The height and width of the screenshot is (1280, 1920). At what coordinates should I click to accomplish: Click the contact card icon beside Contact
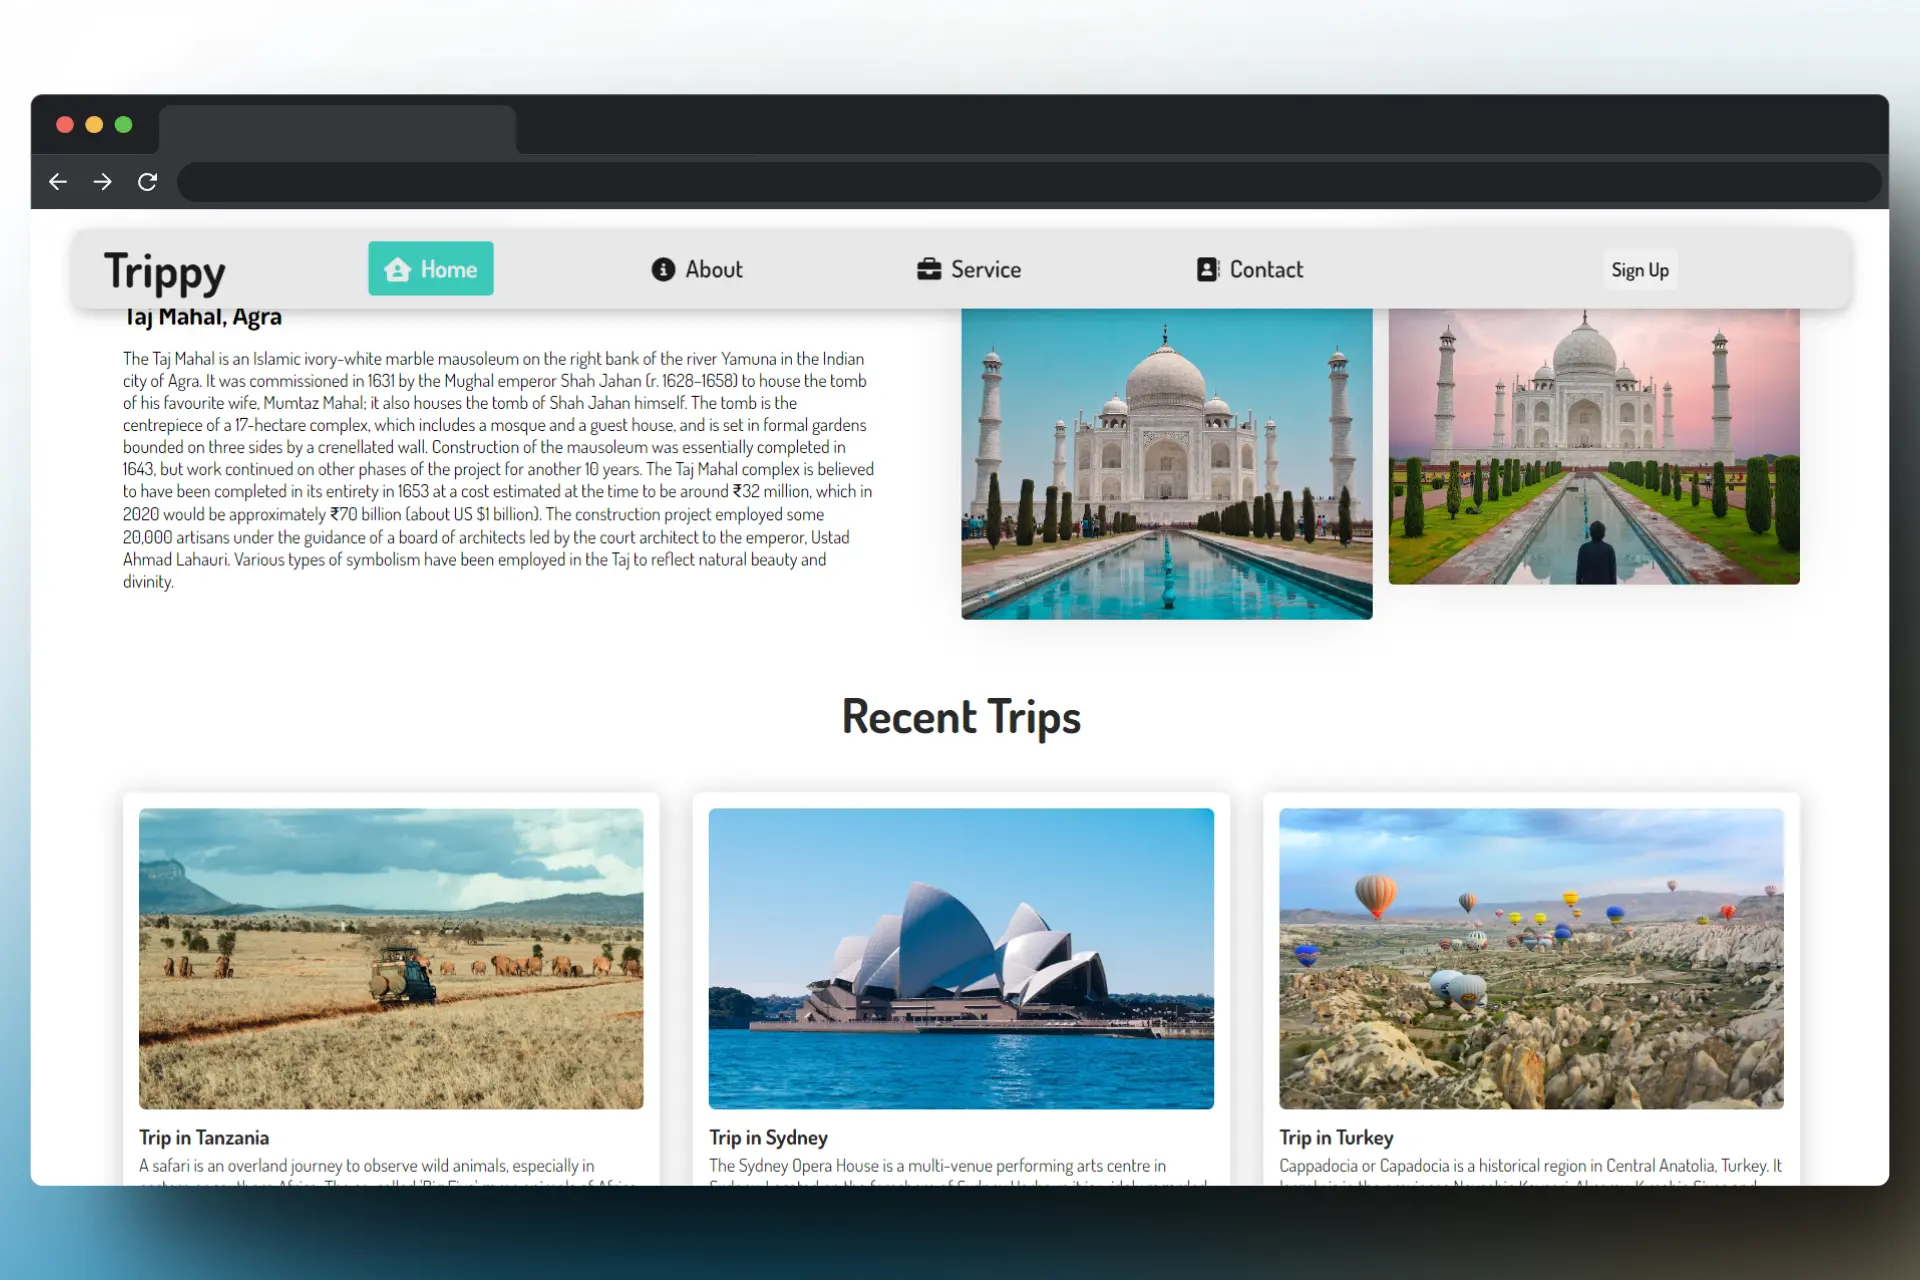tap(1207, 269)
